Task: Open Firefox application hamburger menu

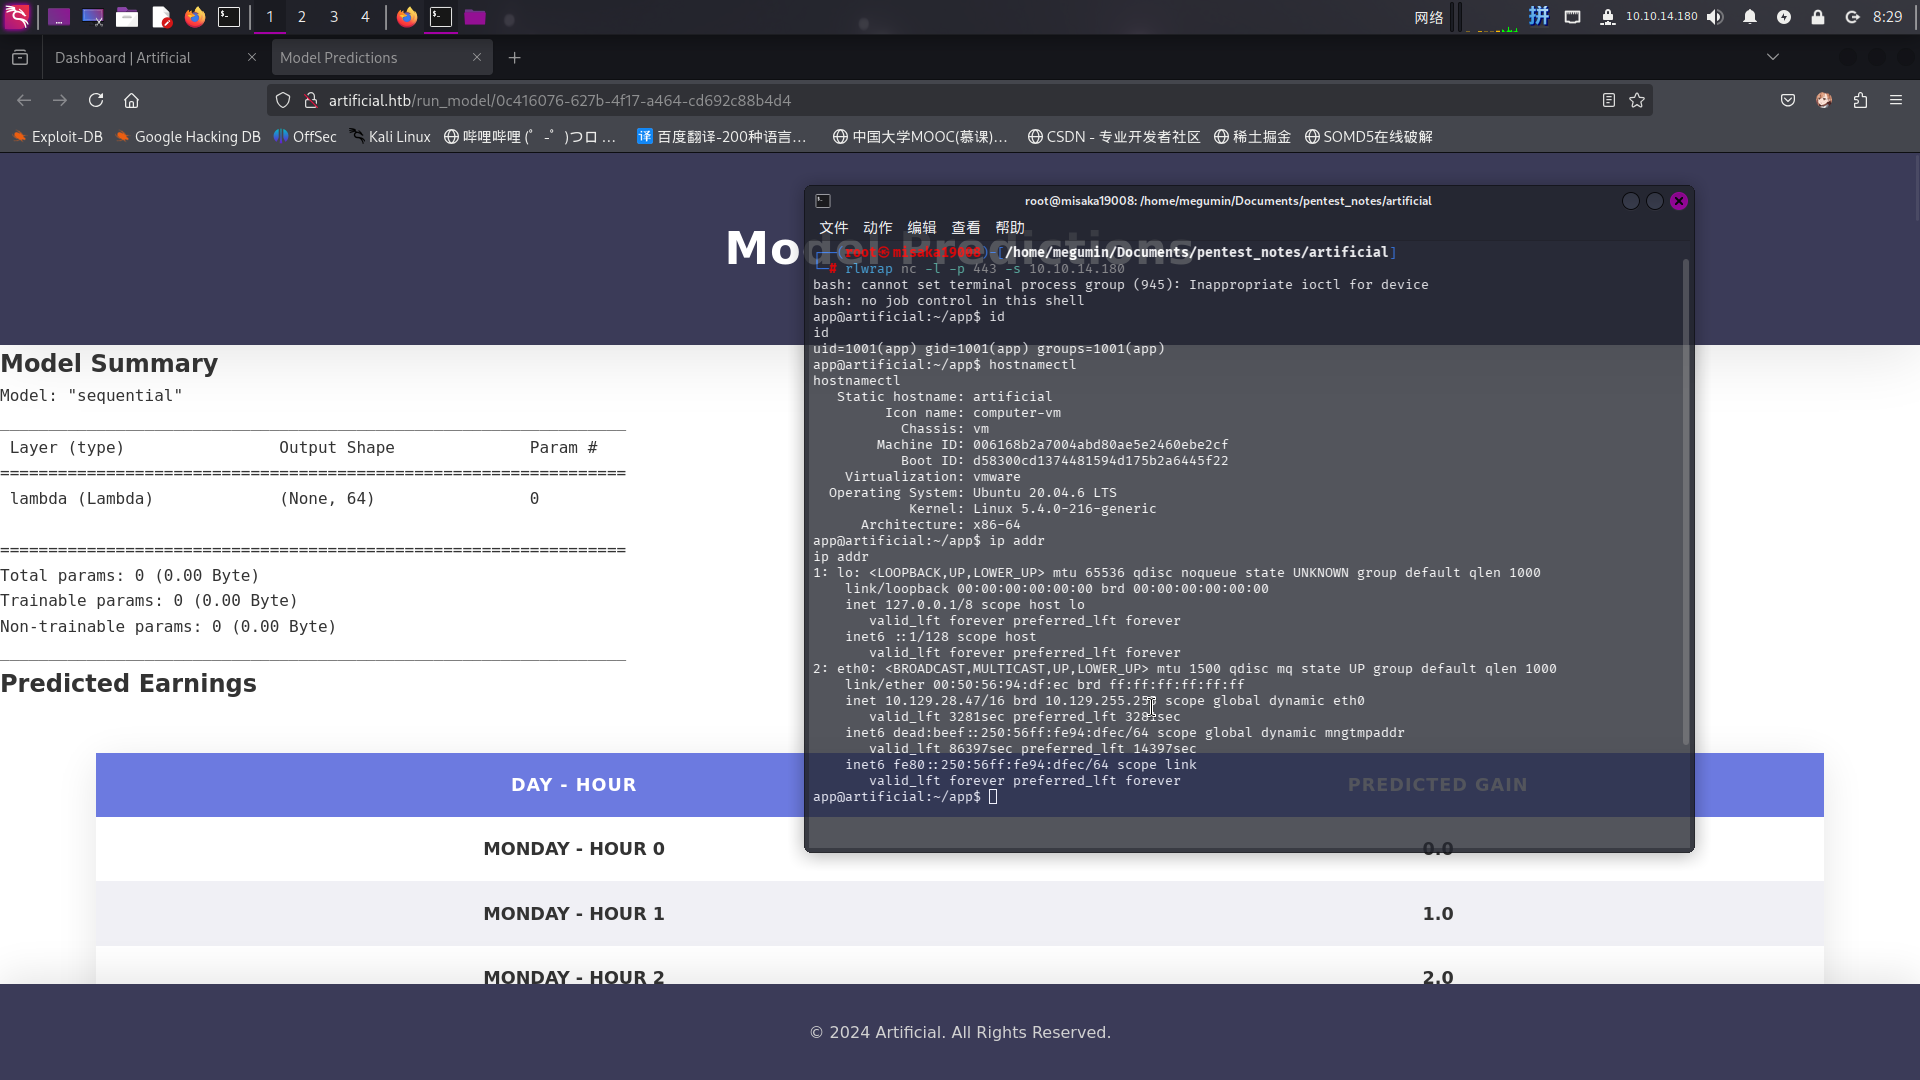Action: [x=1896, y=100]
